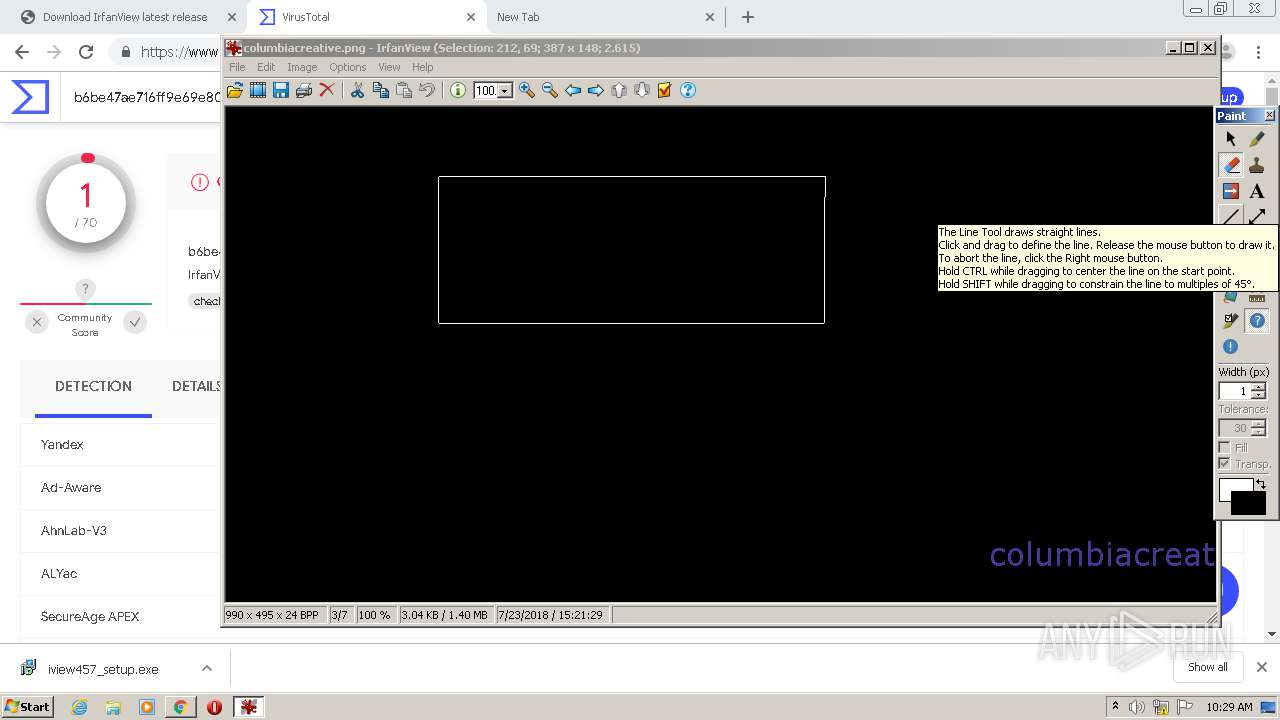Click the next page down arrow icon
The width and height of the screenshot is (1280, 720).
(642, 90)
